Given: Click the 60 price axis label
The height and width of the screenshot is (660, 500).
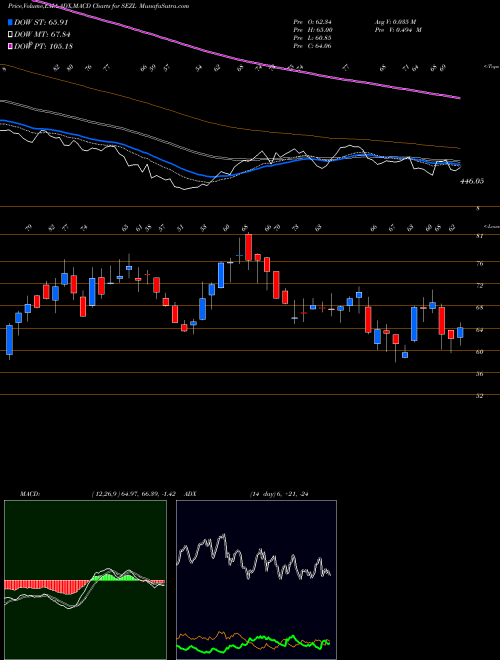Looking at the screenshot, I should coord(479,352).
